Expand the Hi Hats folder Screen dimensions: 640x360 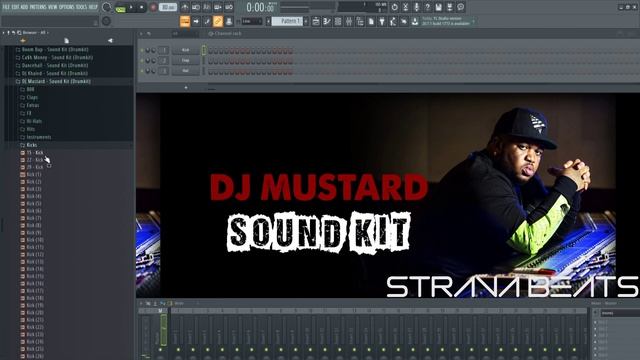[x=31, y=121]
